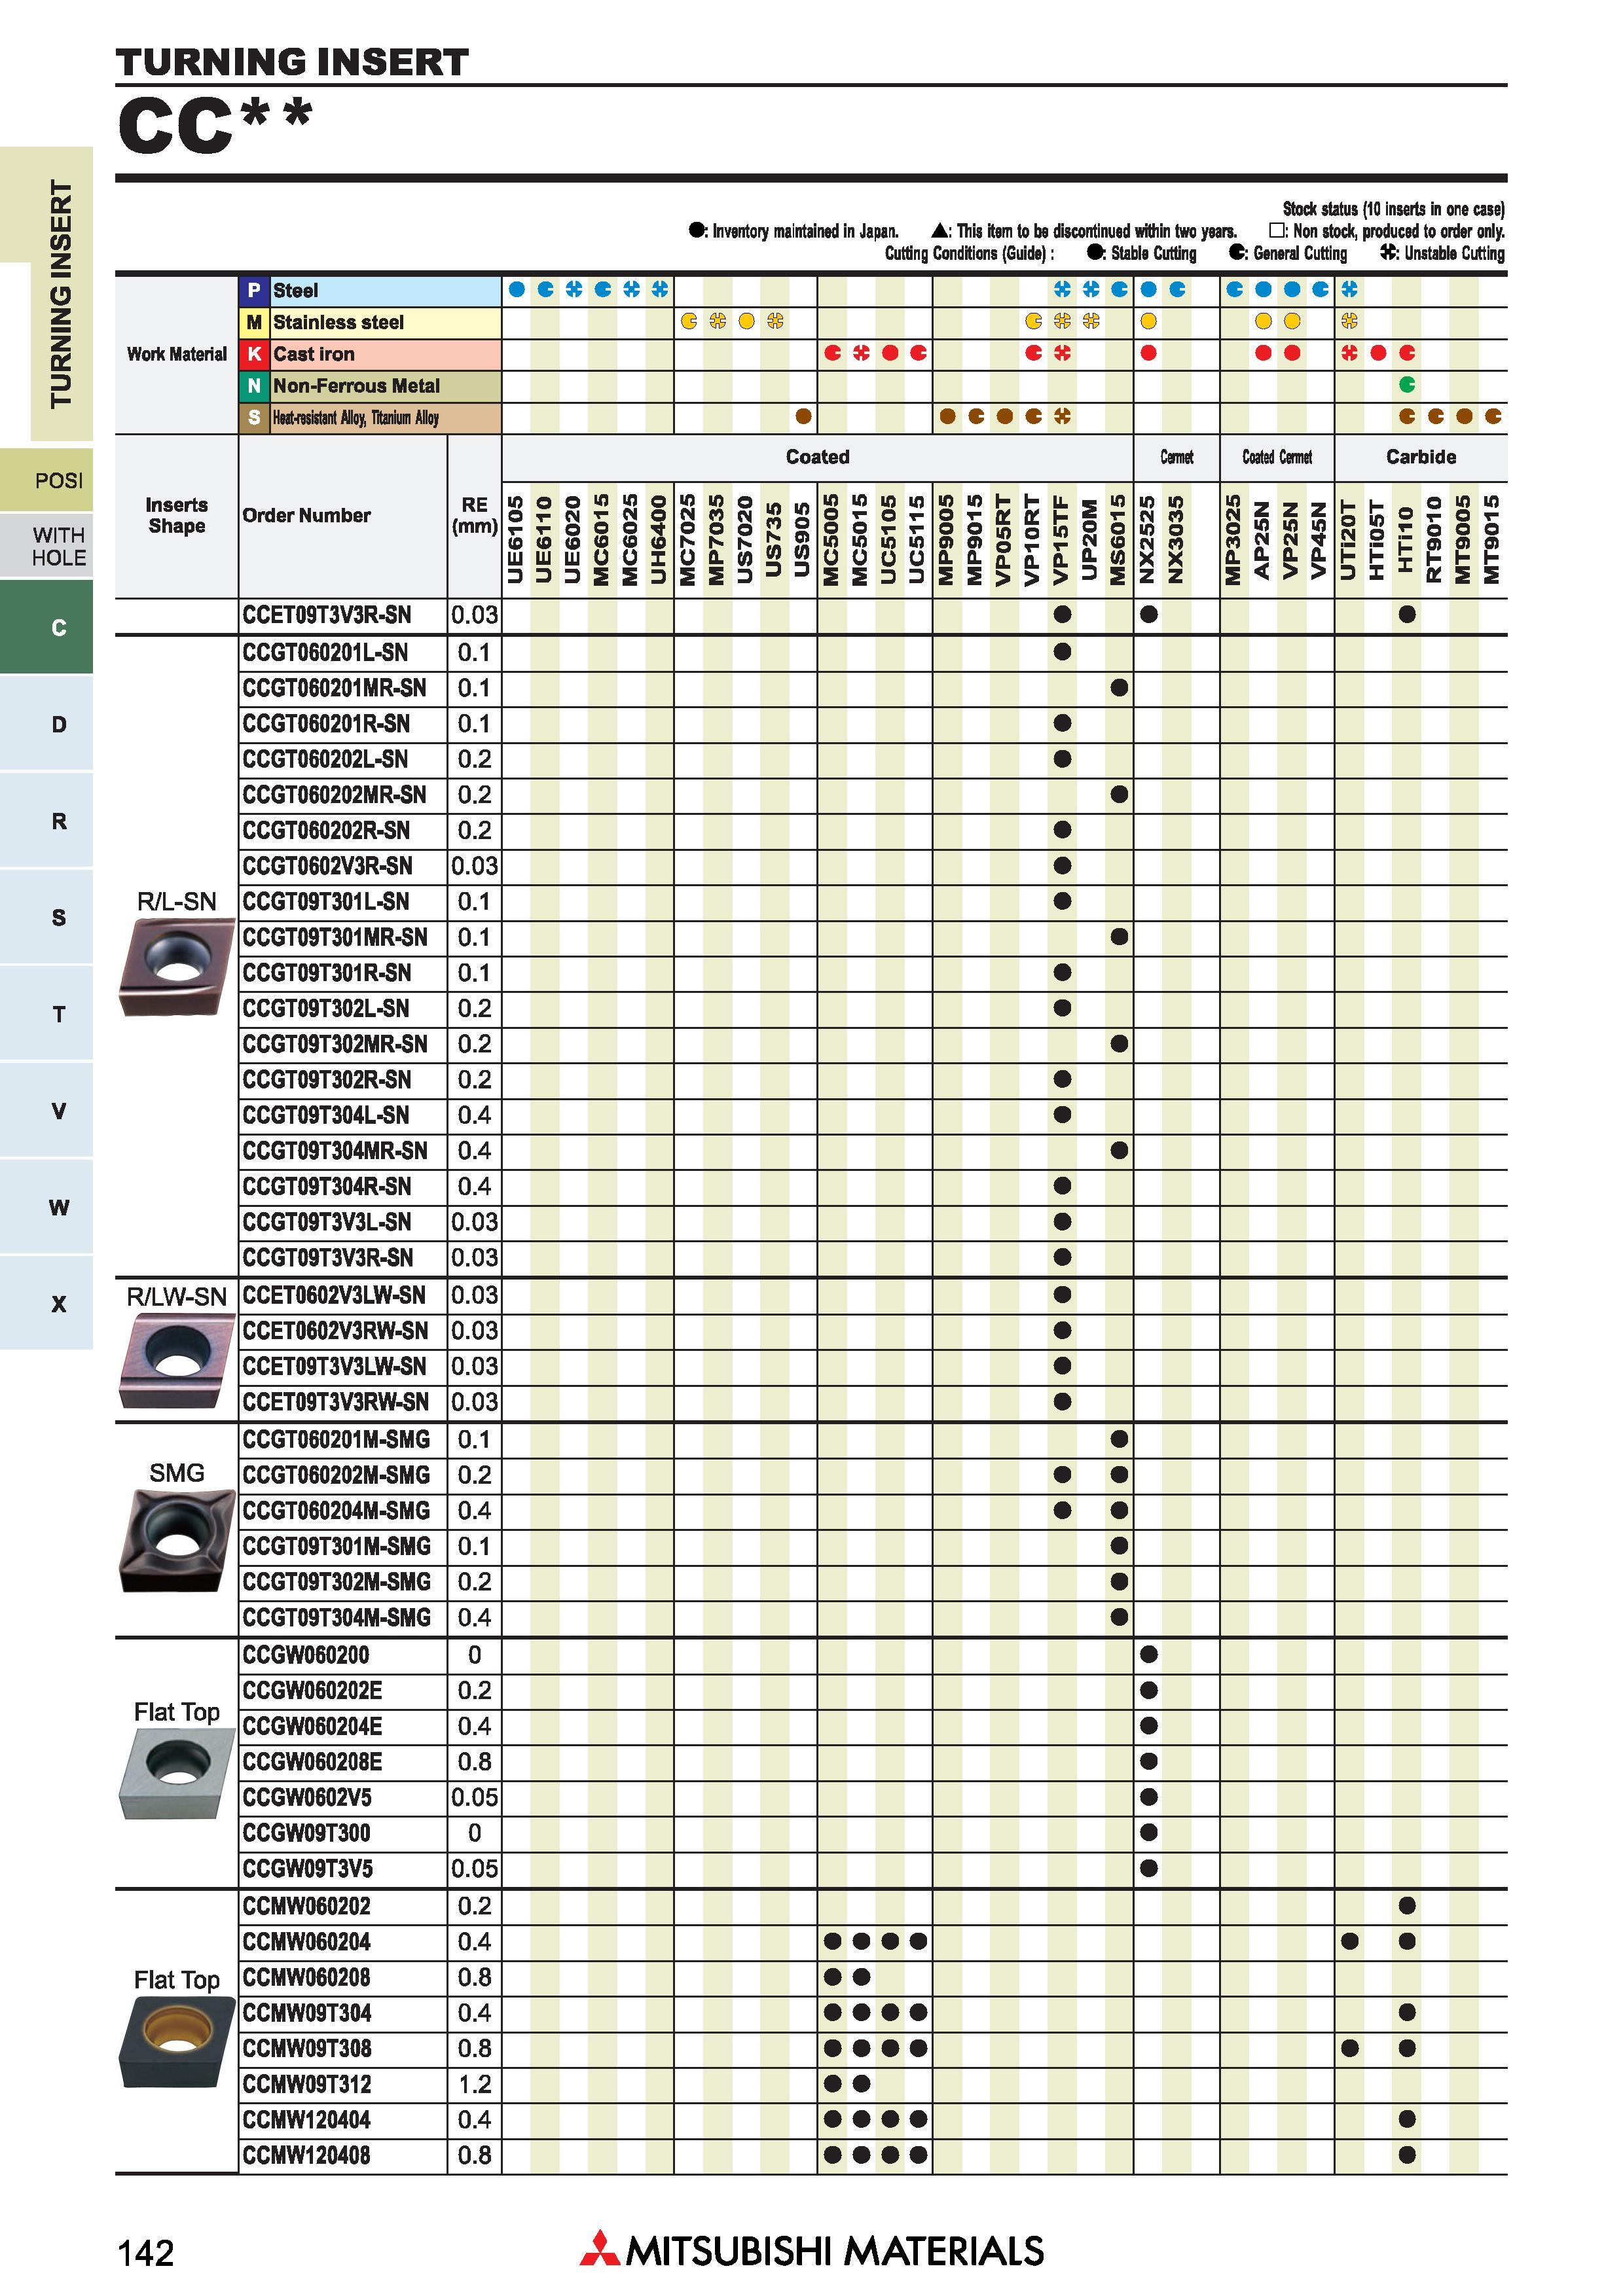This screenshot has width=1623, height=2296.
Task: Switch to the T shape tab
Action: (x=47, y=1014)
